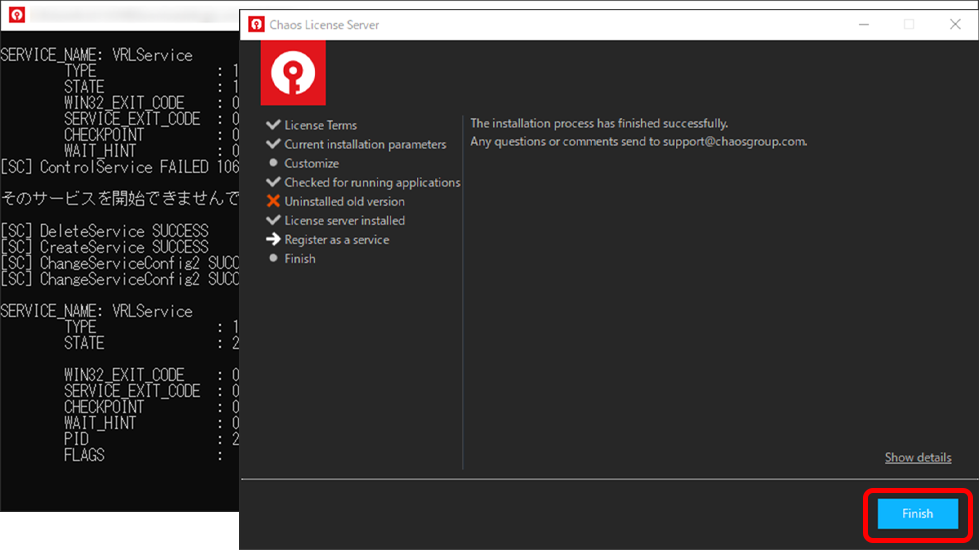Click the support@chaosgroup.com contact line
The image size is (979, 550).
[638, 142]
